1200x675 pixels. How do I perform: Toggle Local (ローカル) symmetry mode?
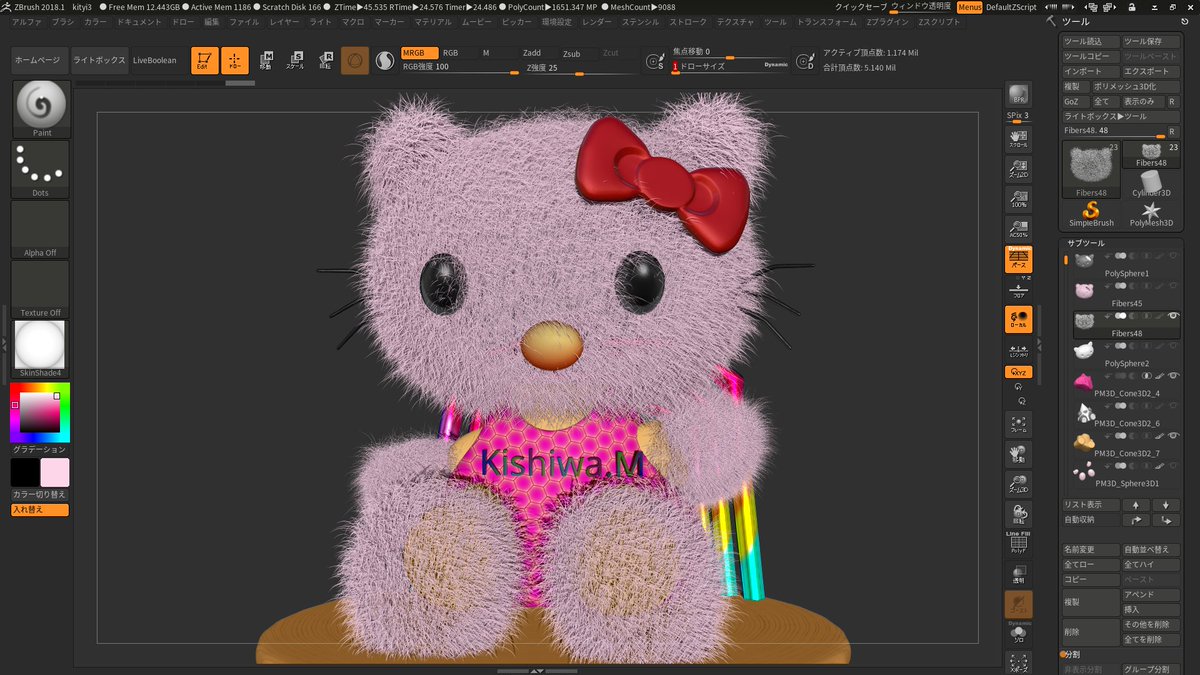coord(1018,319)
